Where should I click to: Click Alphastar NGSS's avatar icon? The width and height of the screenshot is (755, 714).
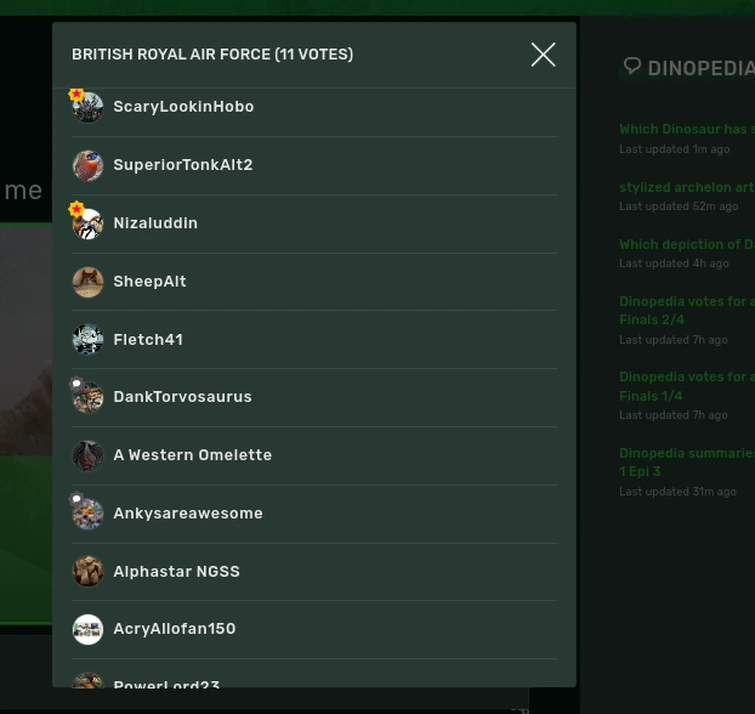88,572
